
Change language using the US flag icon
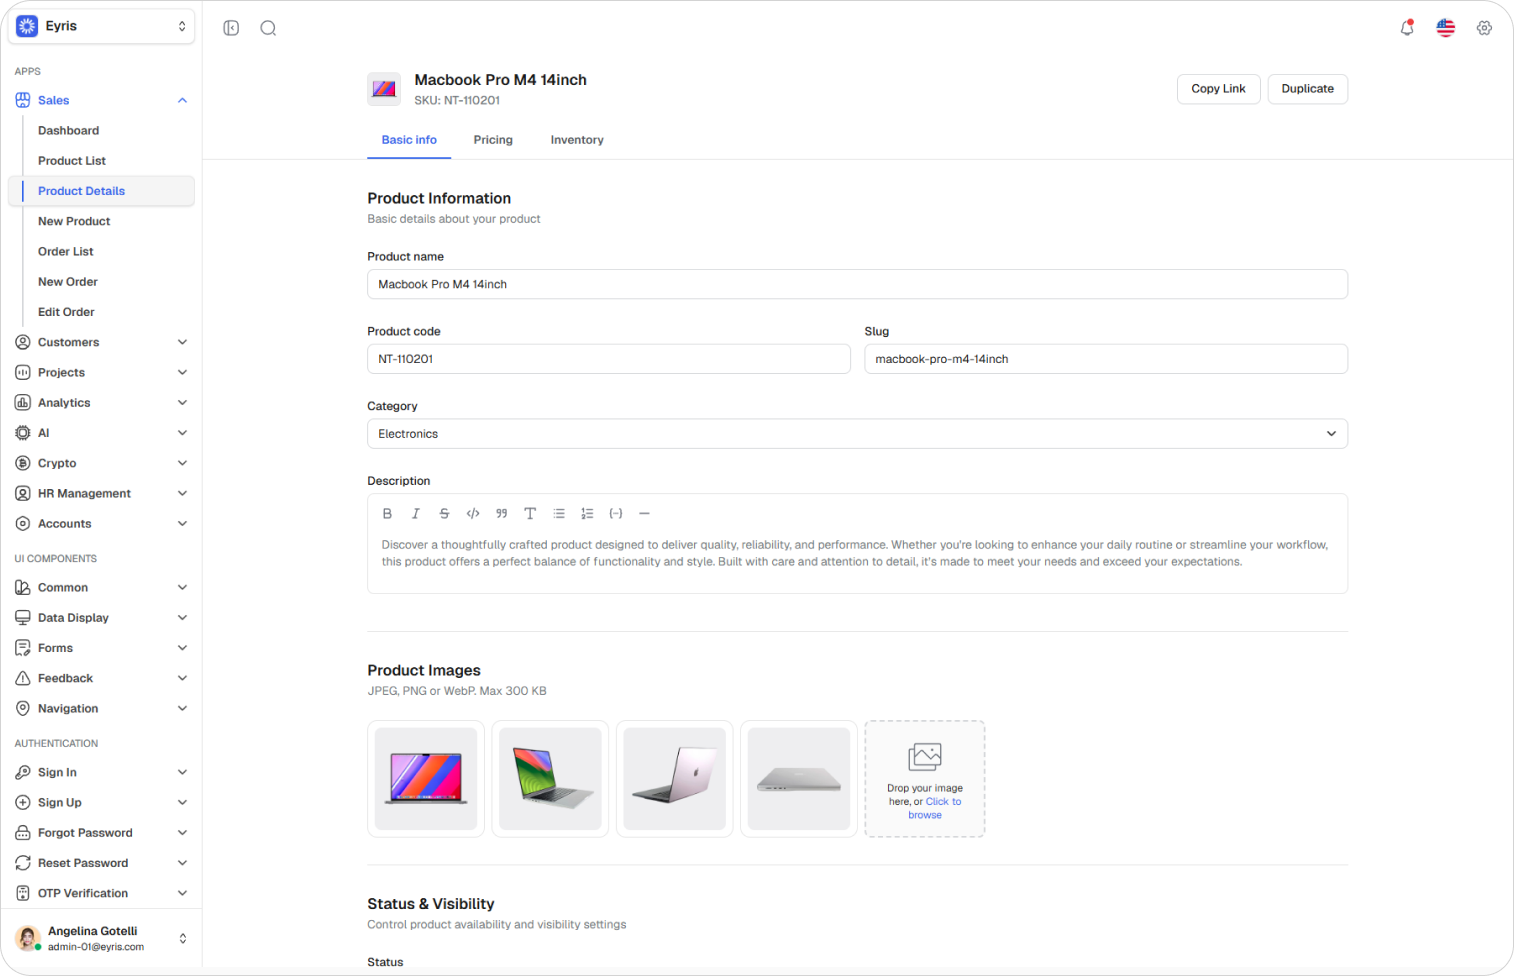tap(1446, 28)
